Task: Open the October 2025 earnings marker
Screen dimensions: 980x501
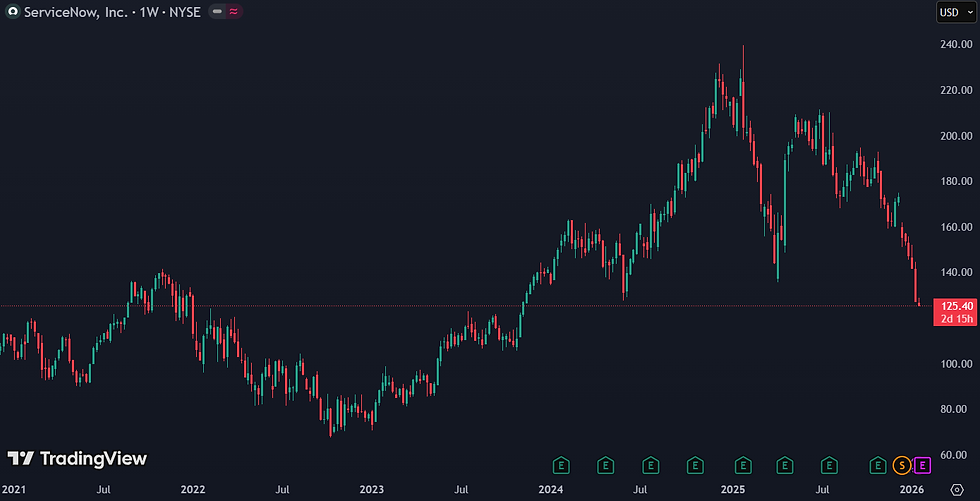Action: click(x=878, y=465)
